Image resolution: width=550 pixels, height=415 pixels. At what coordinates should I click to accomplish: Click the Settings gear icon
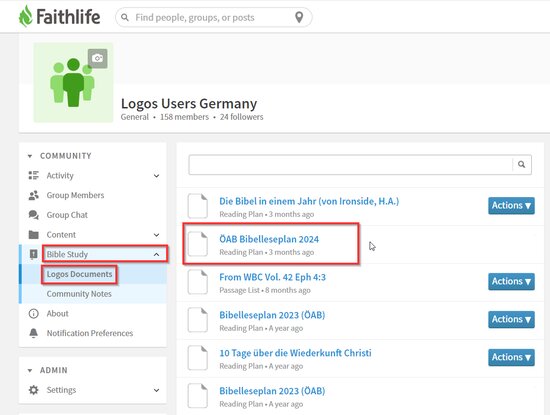click(x=33, y=390)
